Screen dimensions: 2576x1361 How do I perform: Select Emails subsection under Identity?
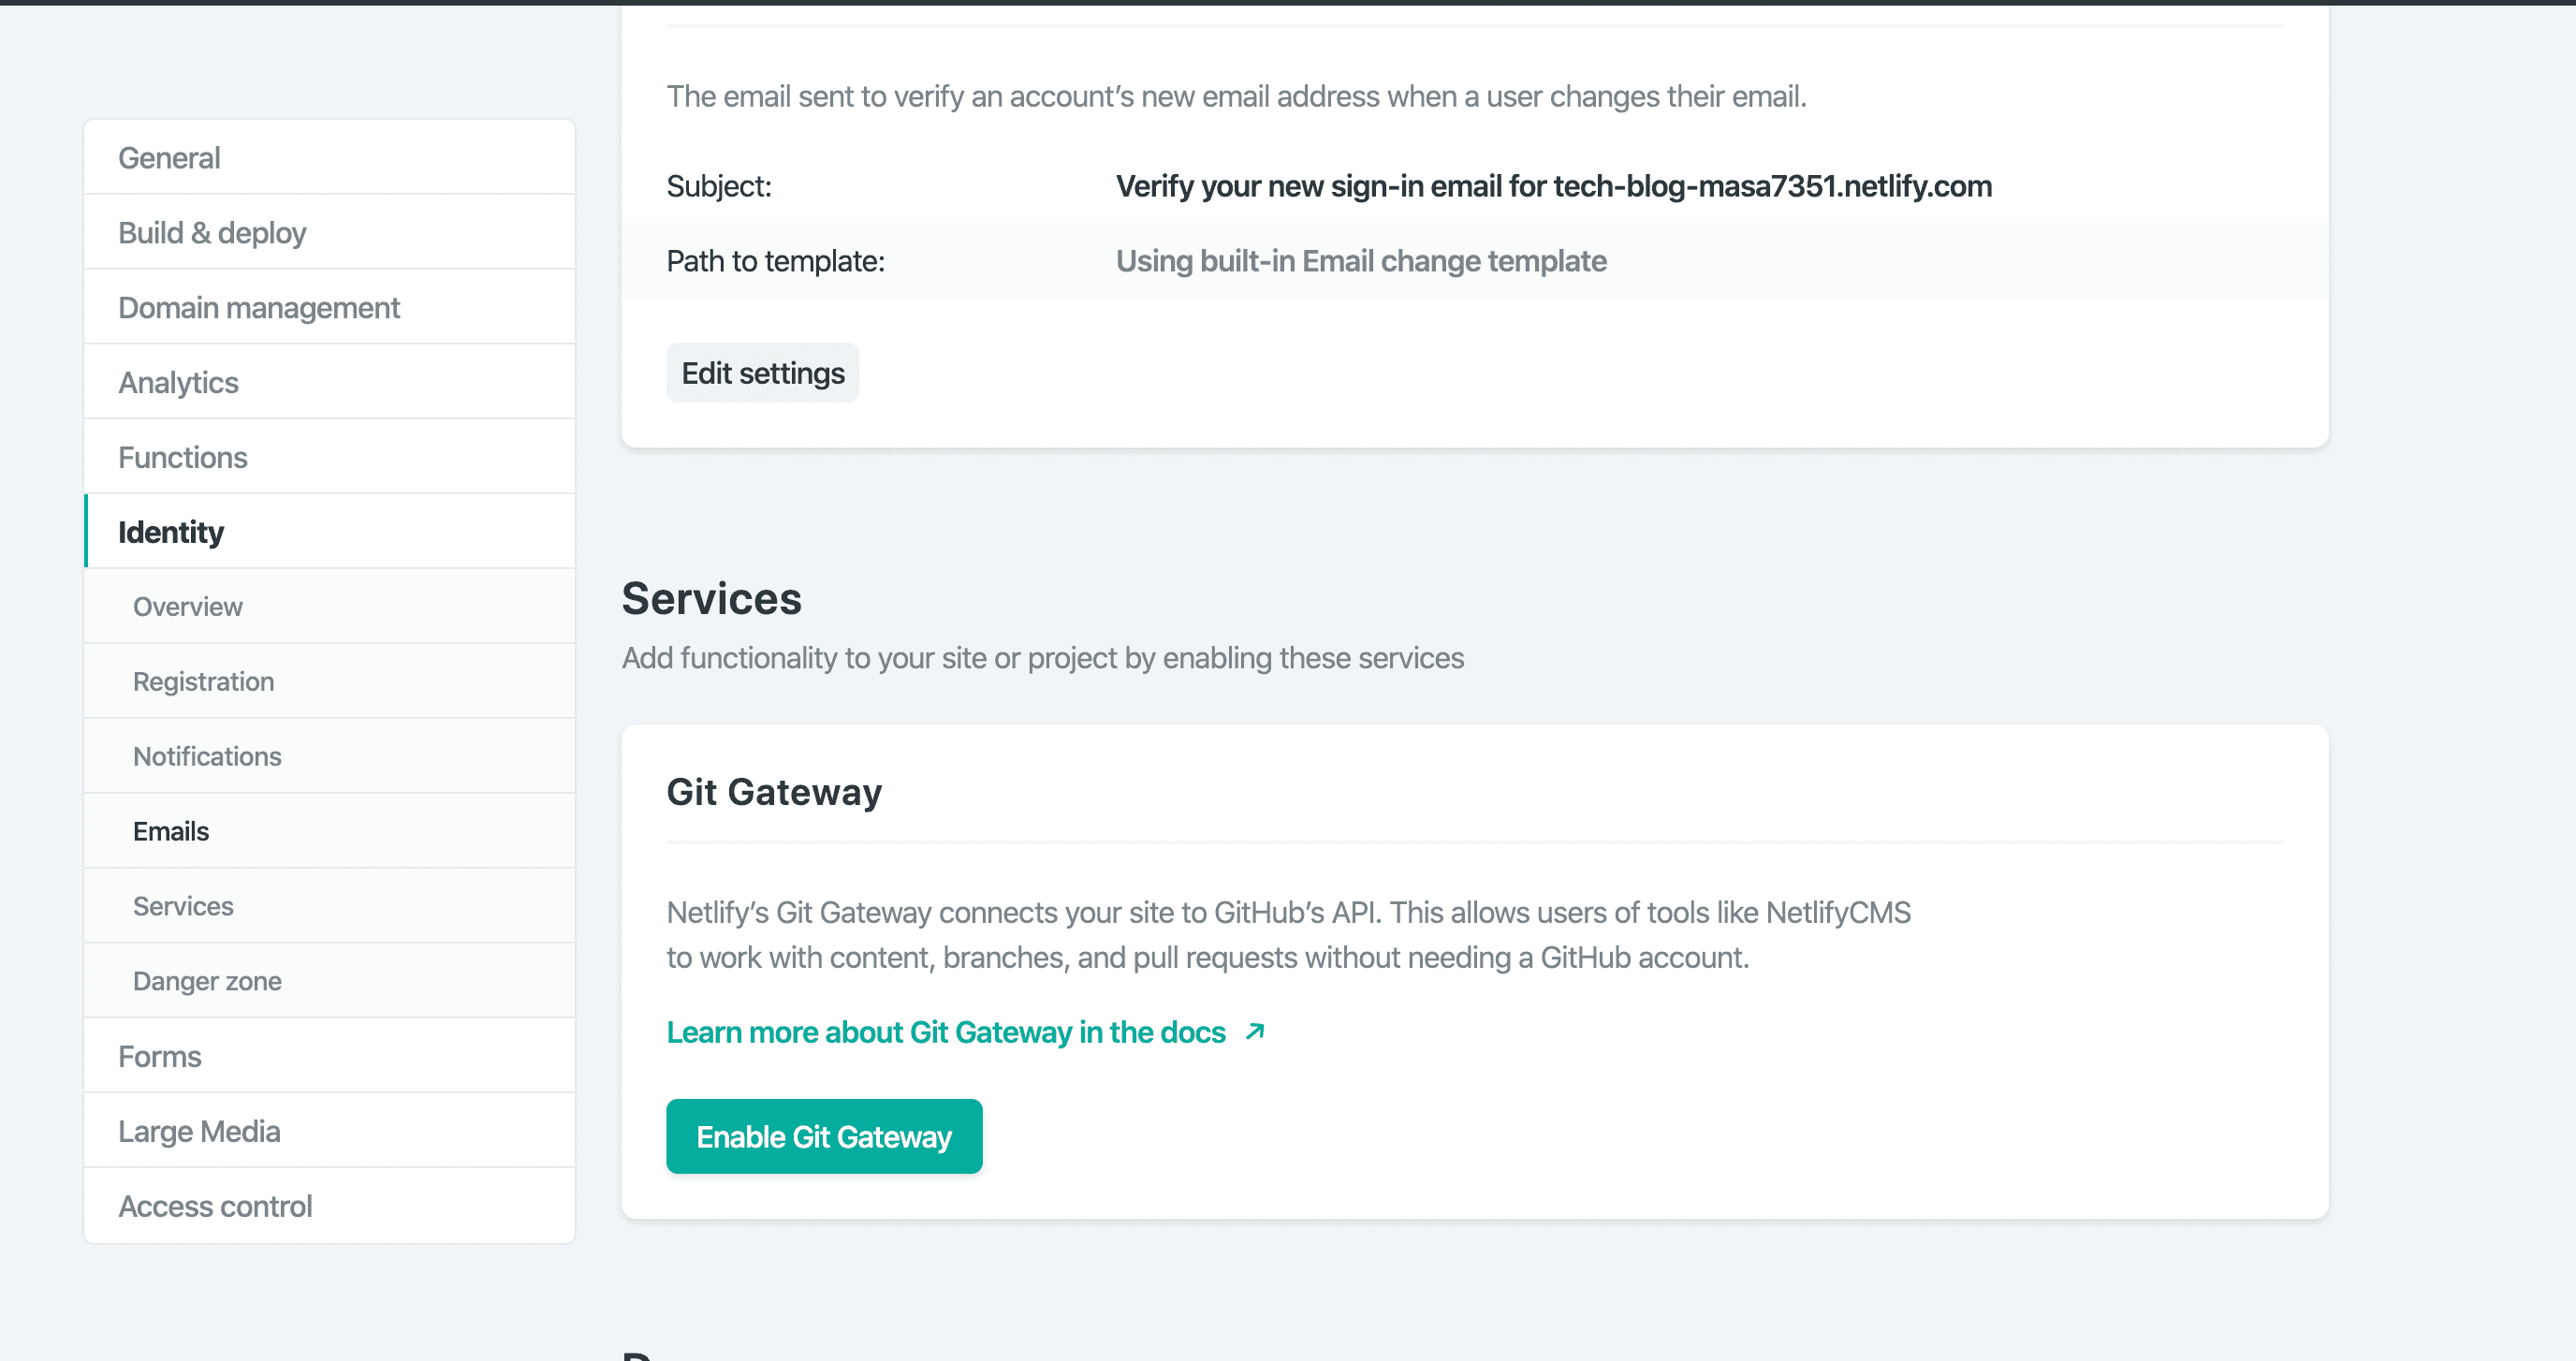(171, 832)
